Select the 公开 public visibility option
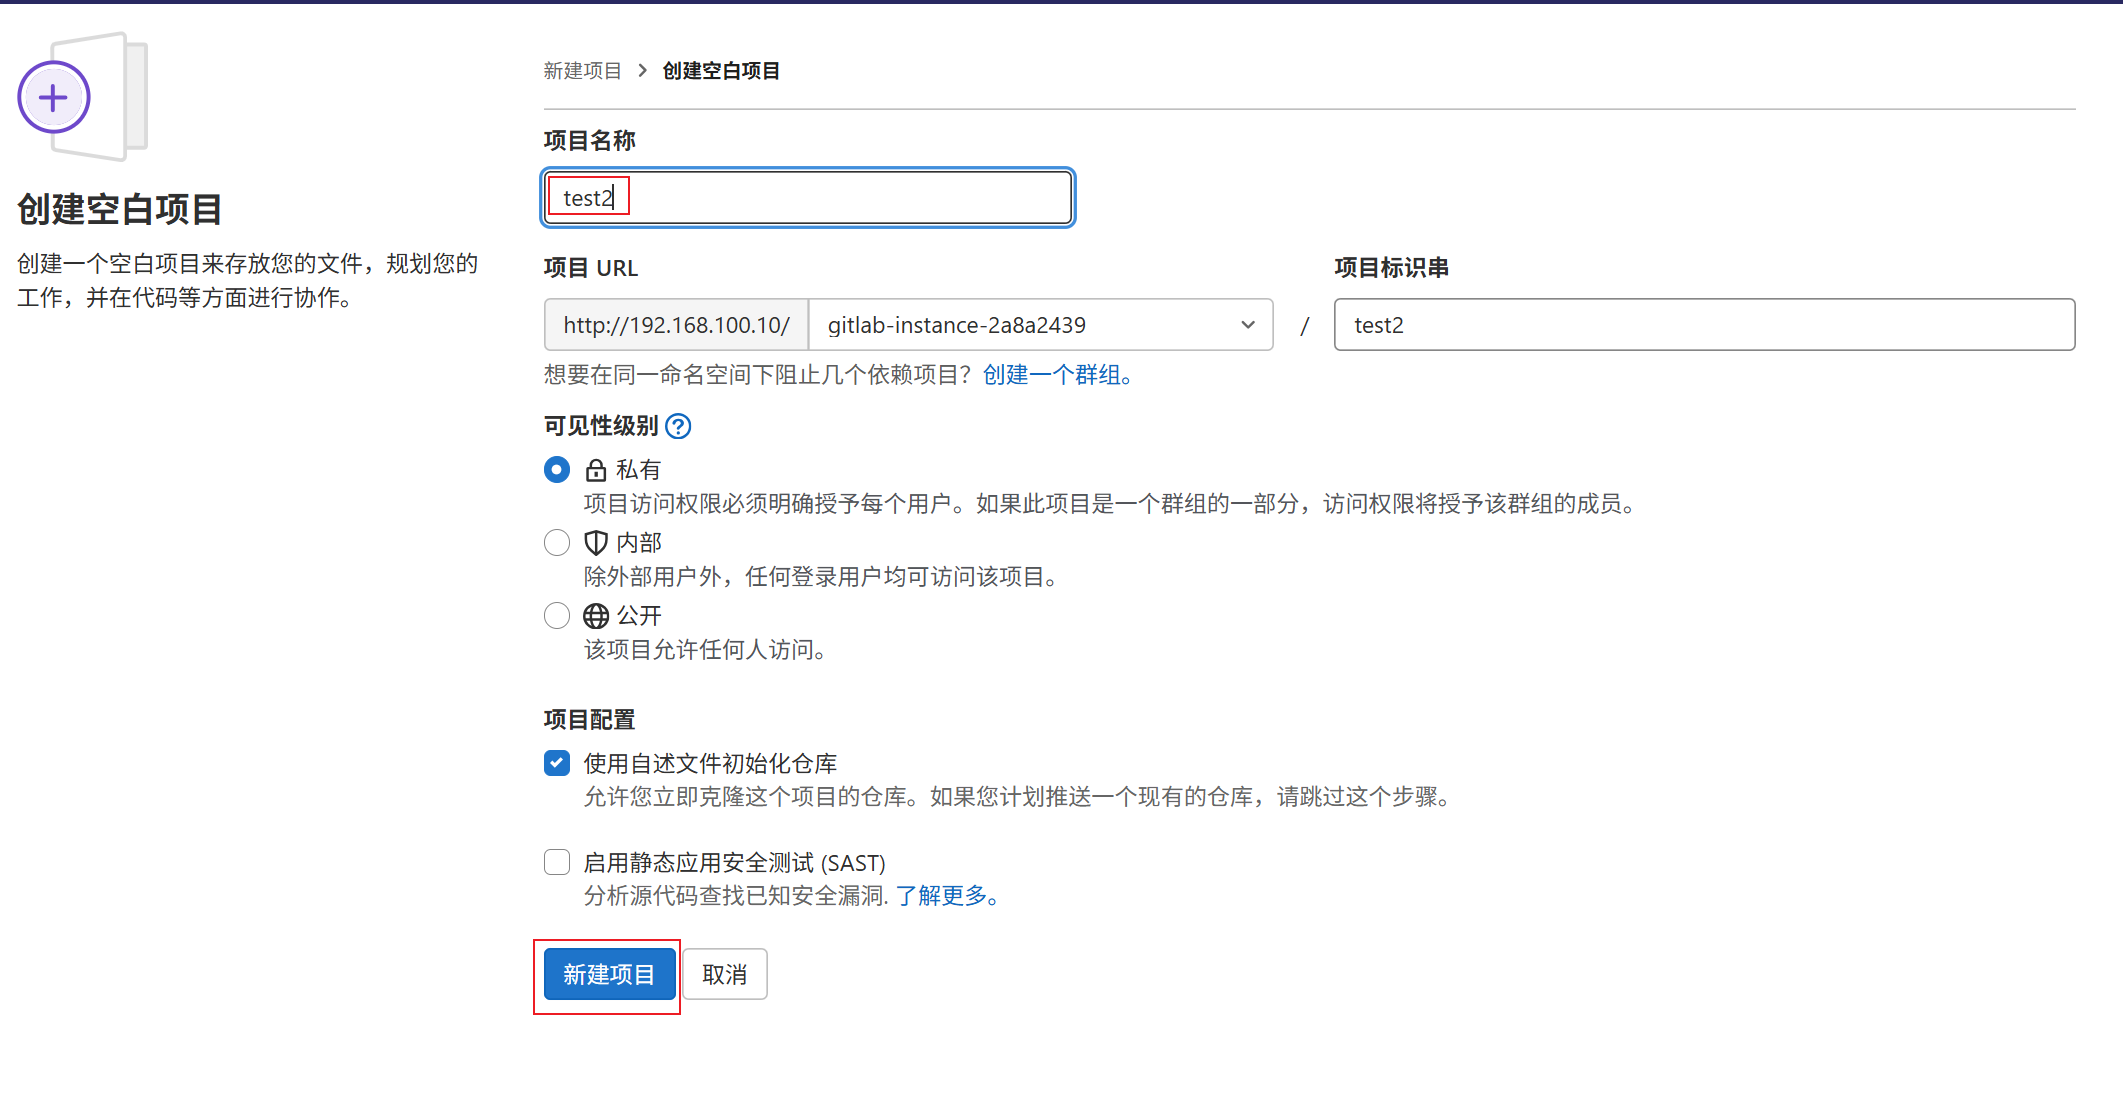2123x1110 pixels. pyautogui.click(x=557, y=616)
